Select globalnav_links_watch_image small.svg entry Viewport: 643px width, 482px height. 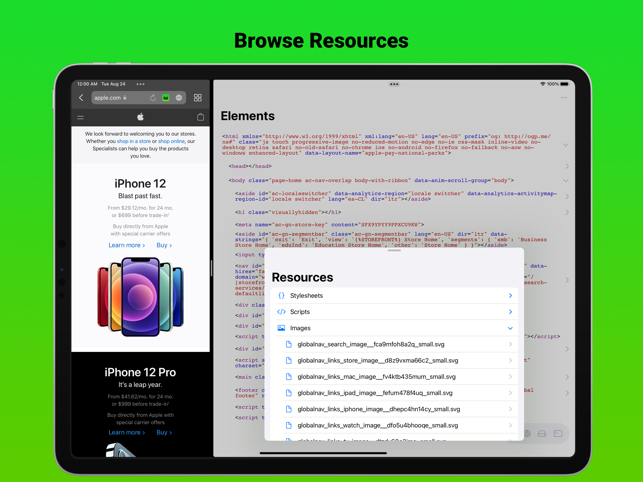[397, 425]
